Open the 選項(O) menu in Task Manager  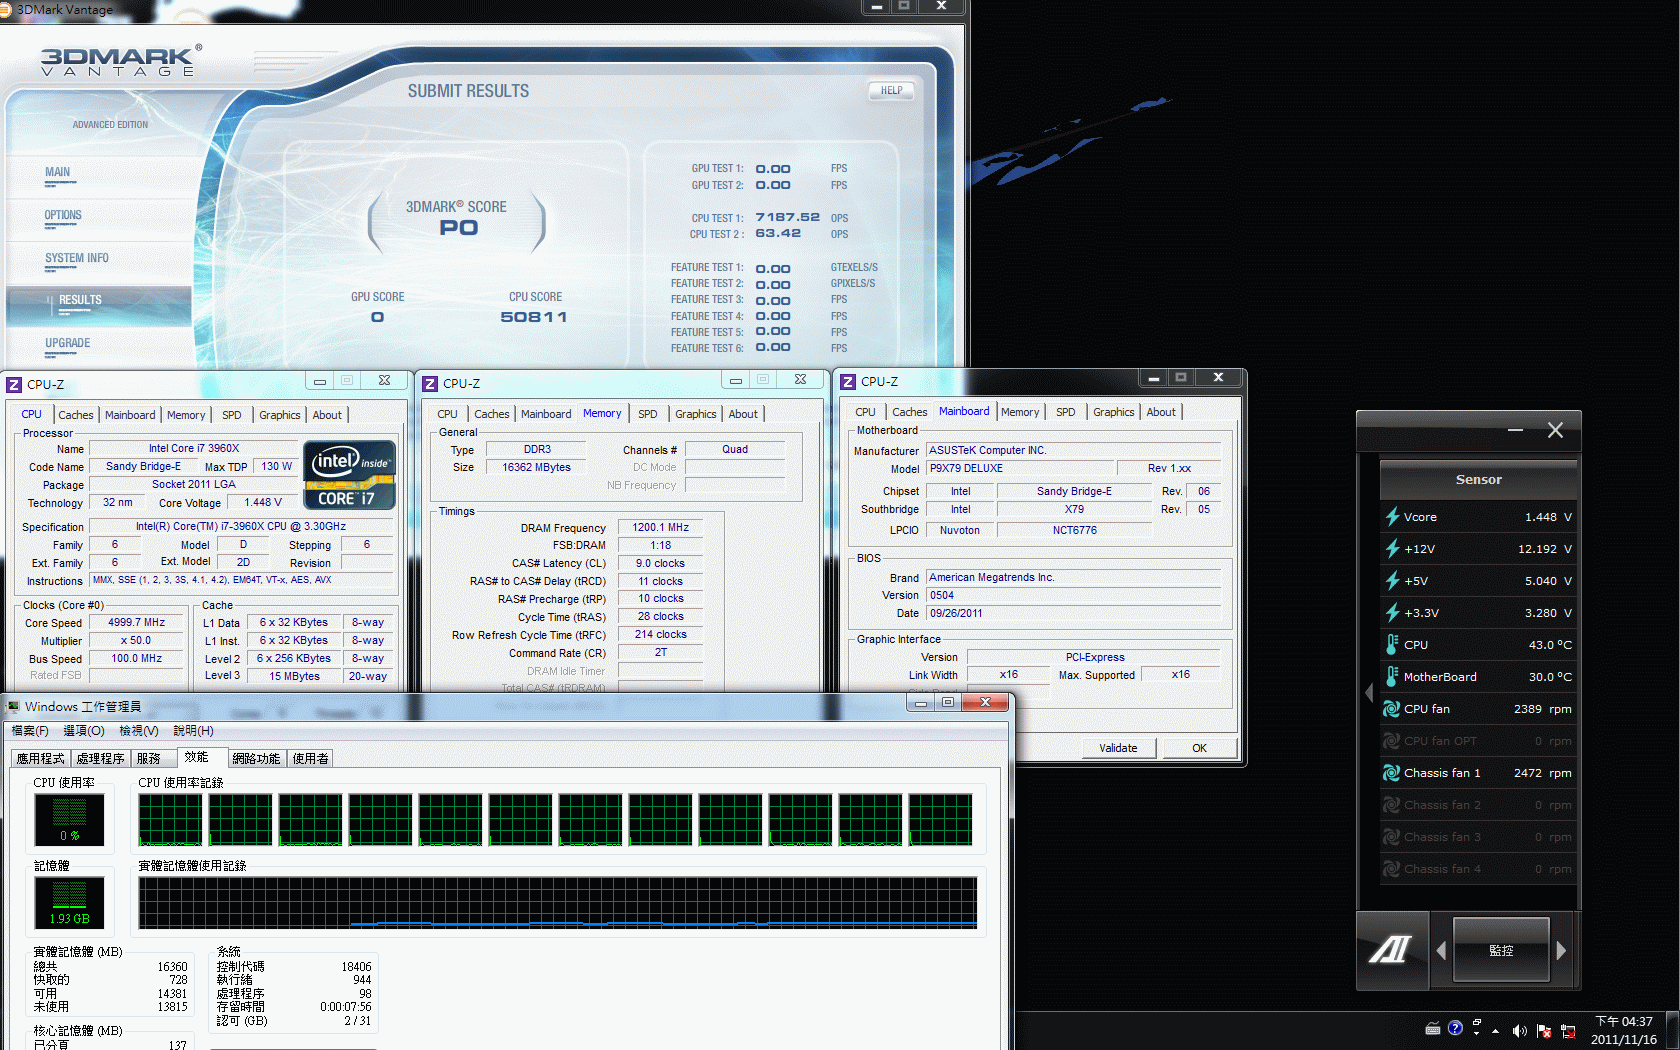tap(84, 731)
